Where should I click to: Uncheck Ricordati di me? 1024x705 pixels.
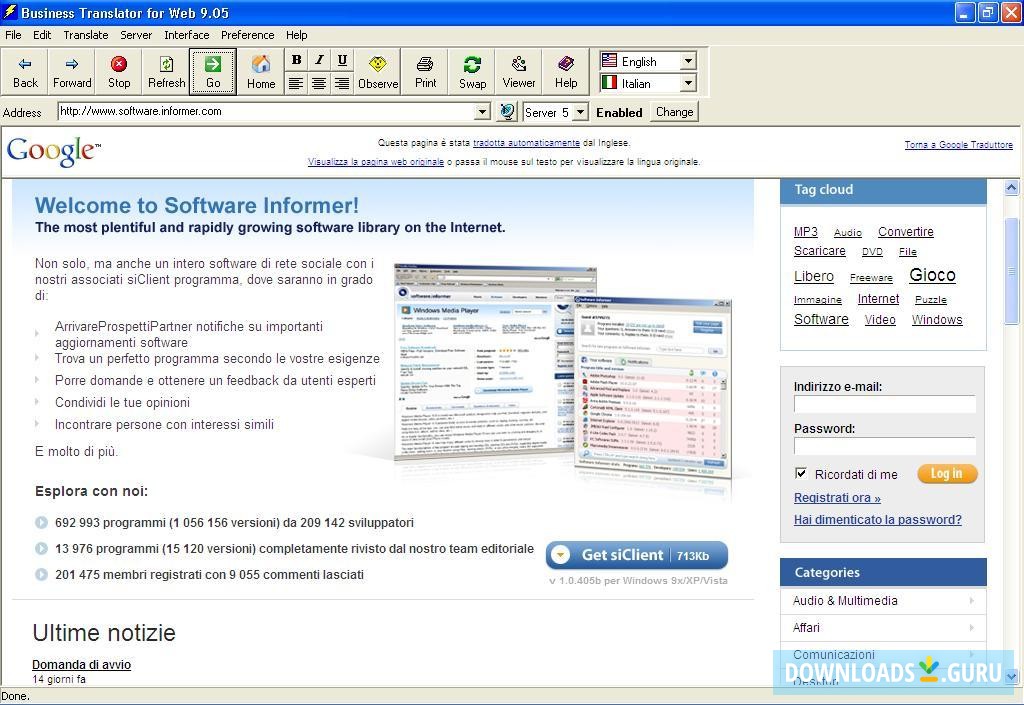801,473
